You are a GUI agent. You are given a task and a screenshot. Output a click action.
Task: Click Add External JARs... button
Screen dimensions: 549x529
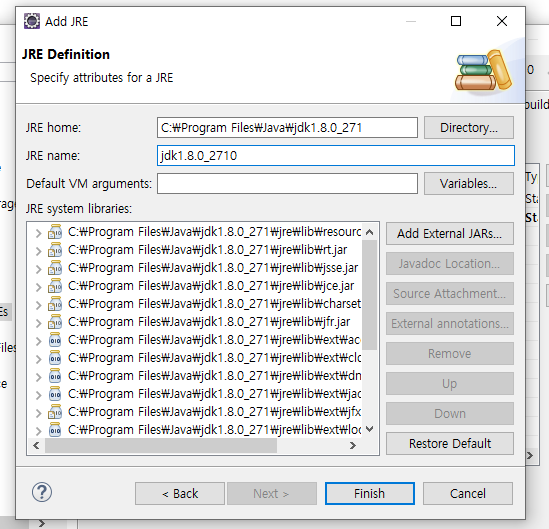450,234
